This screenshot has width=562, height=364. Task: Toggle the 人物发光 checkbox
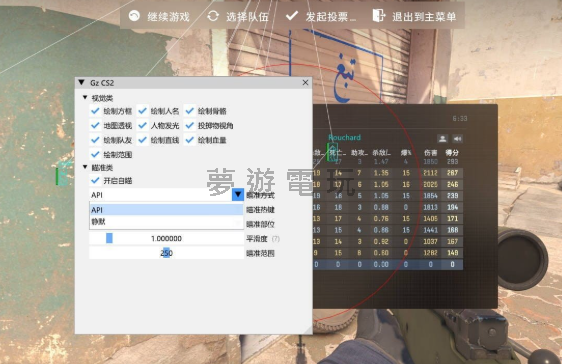(x=142, y=125)
